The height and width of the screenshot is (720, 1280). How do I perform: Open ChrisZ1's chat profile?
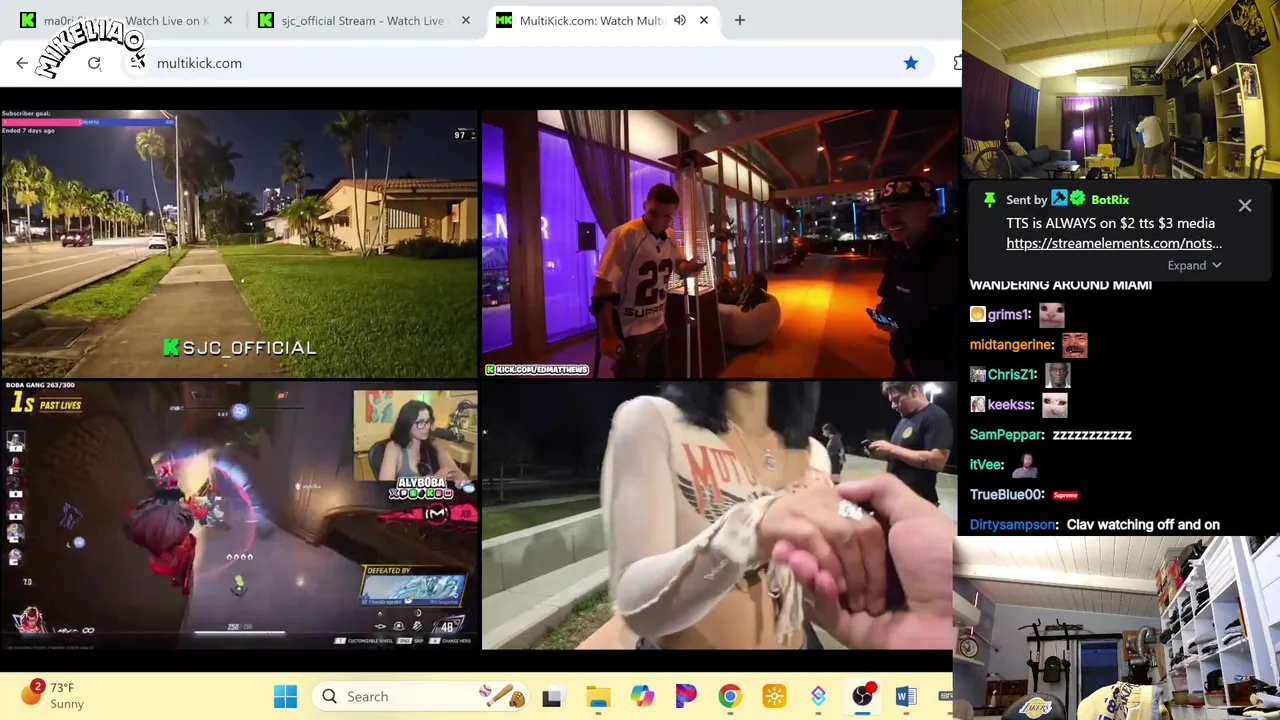[1012, 374]
